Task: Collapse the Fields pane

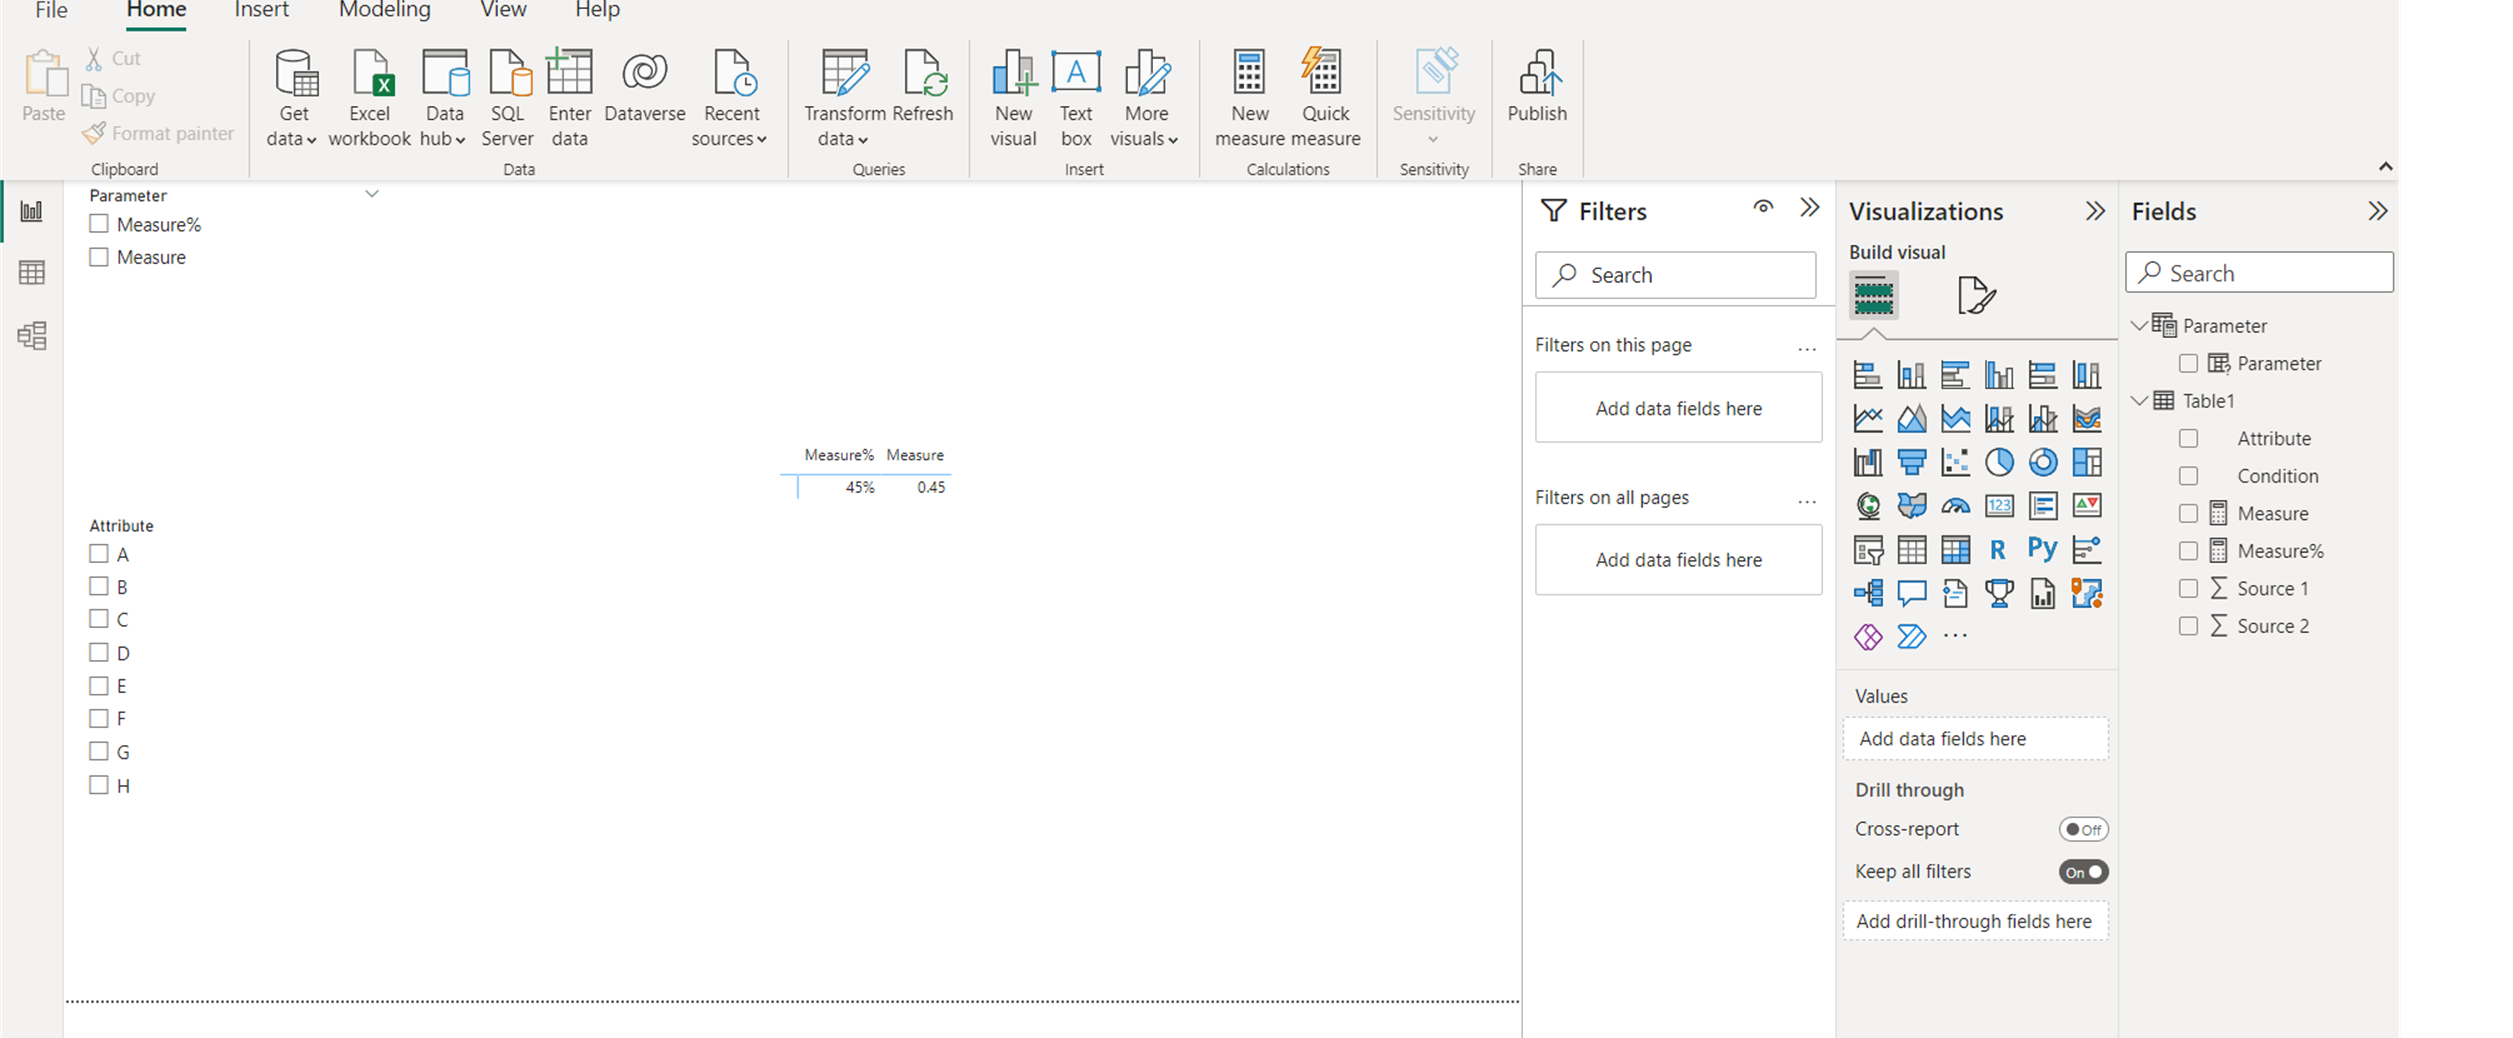Action: [2378, 211]
